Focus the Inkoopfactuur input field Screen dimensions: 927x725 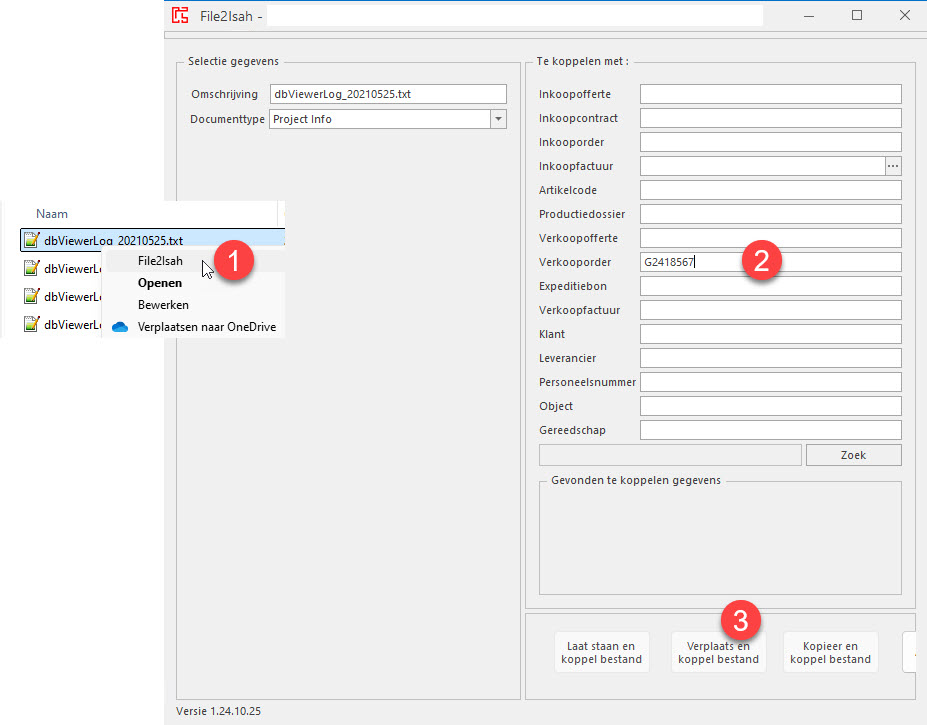763,166
